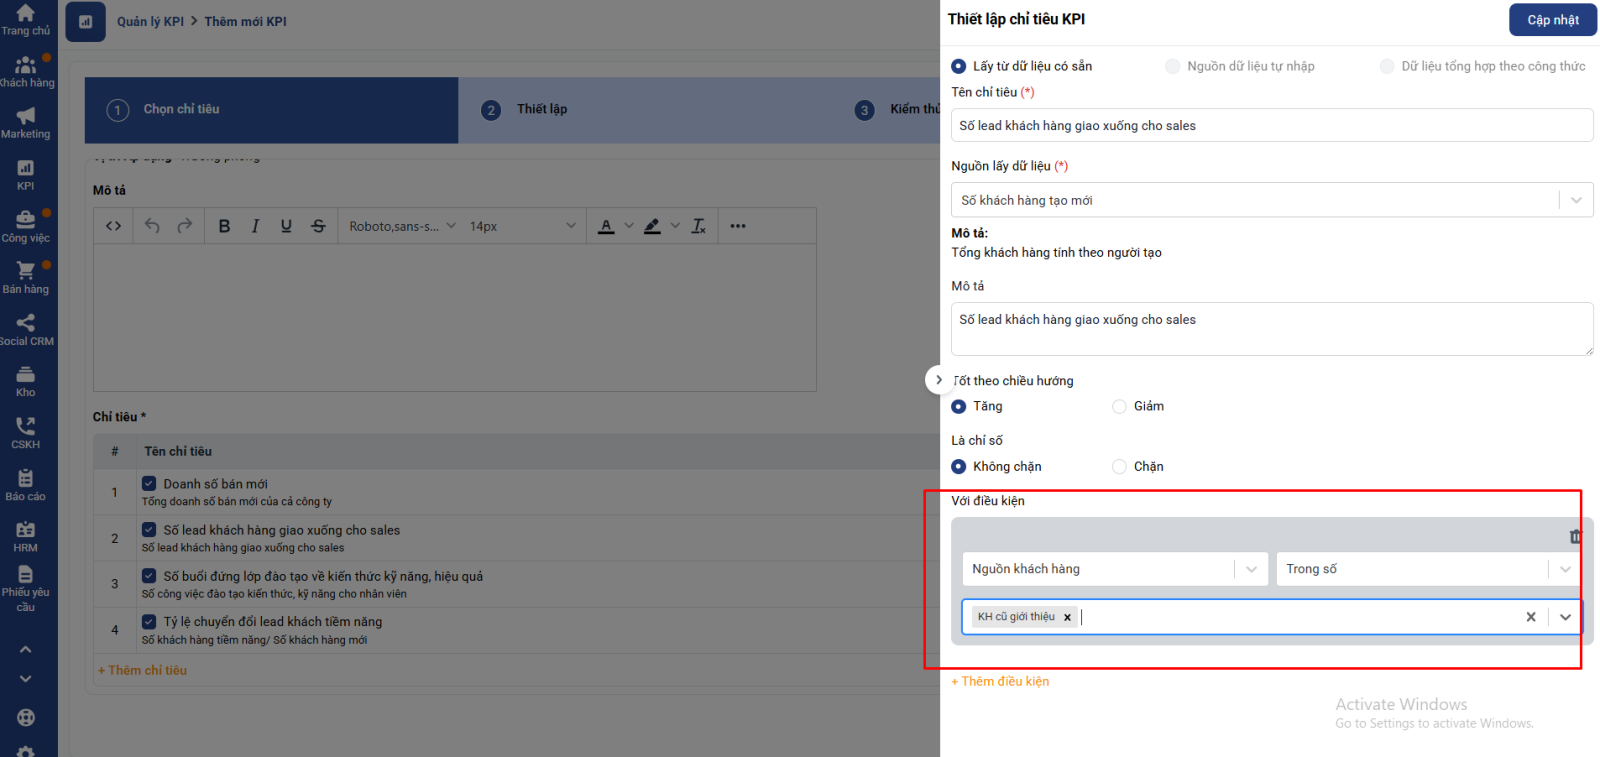Uncheck 'Doanh số bán mới' checkbox
The image size is (1600, 757).
[149, 483]
